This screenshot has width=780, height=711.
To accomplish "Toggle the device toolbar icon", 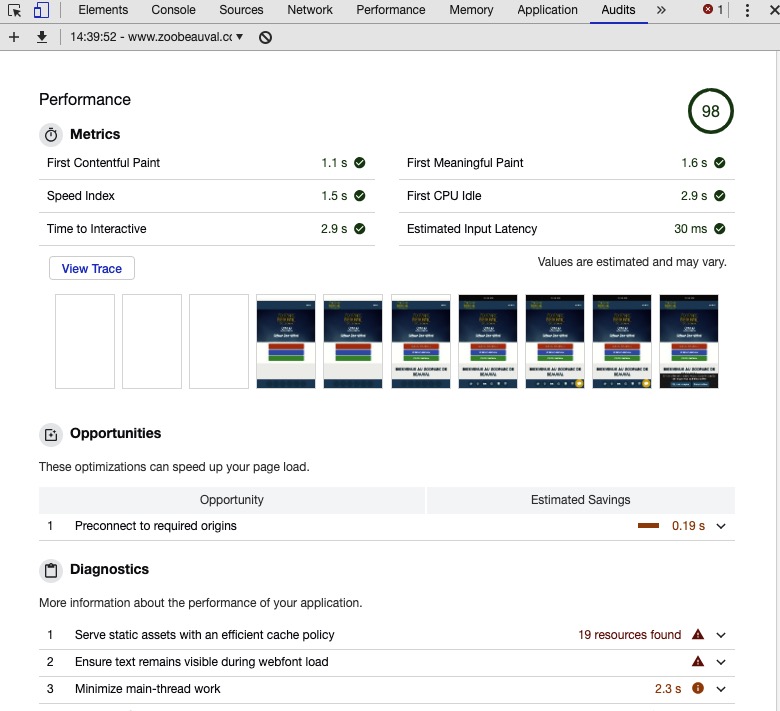I will pyautogui.click(x=41, y=10).
